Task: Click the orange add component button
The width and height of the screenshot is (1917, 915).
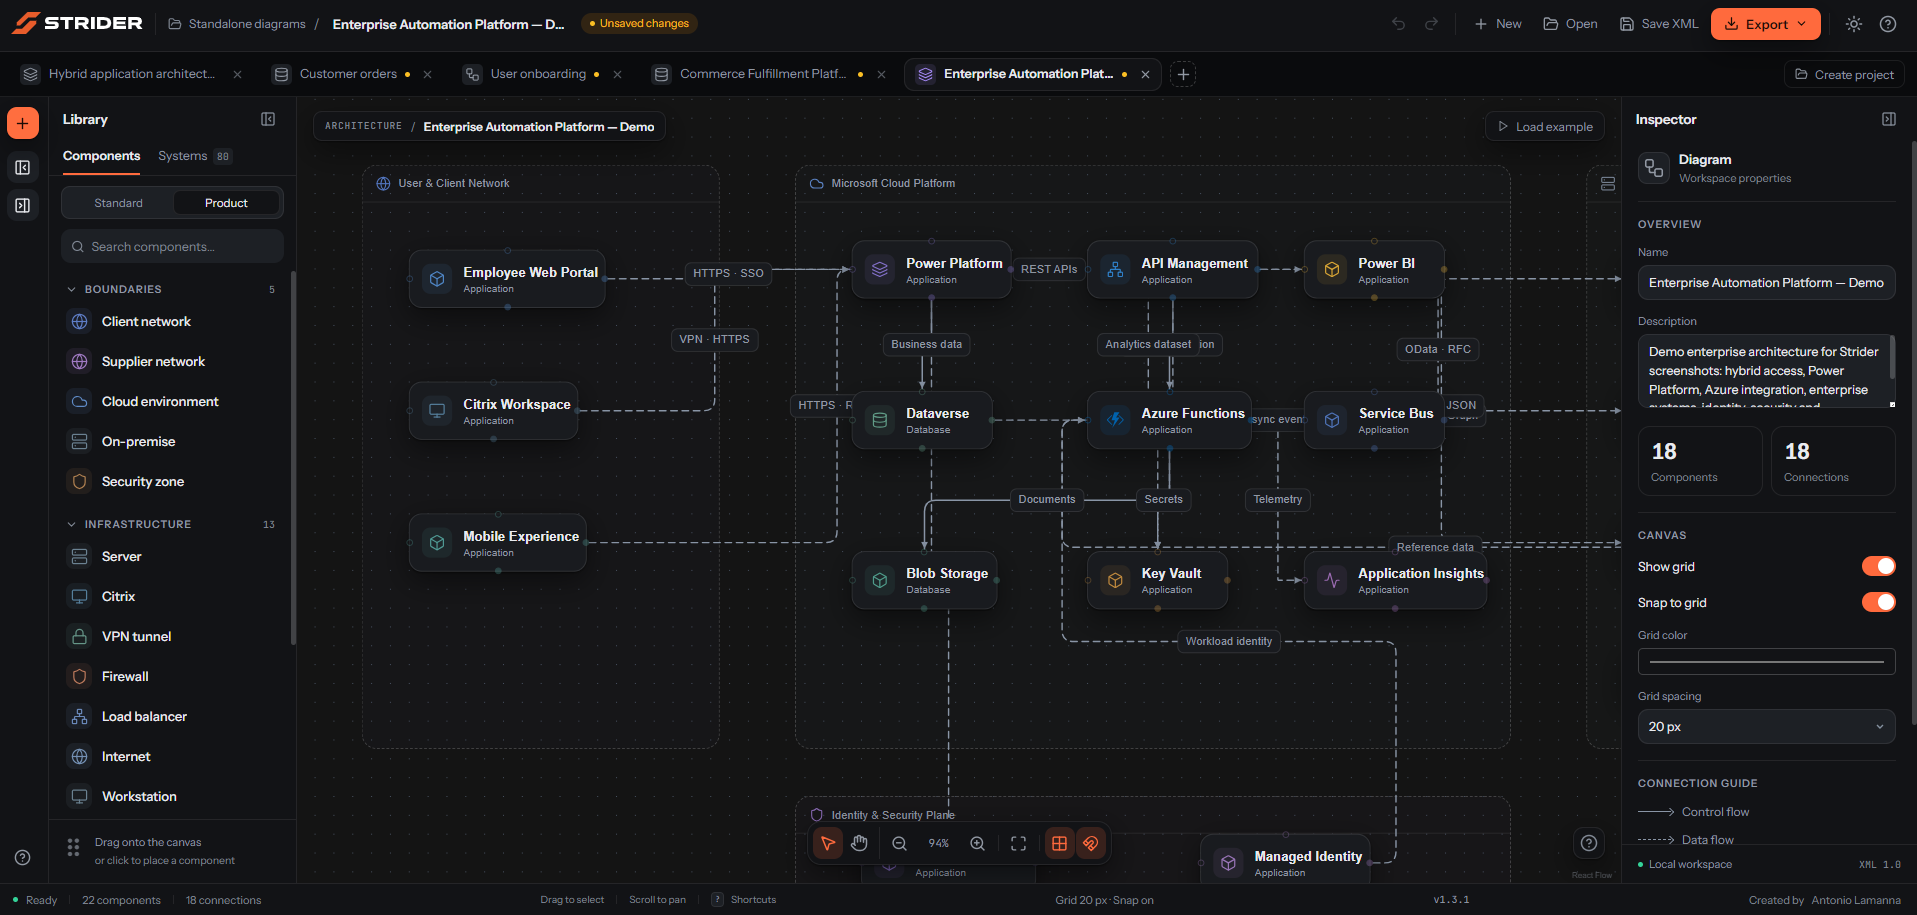Action: (23, 123)
